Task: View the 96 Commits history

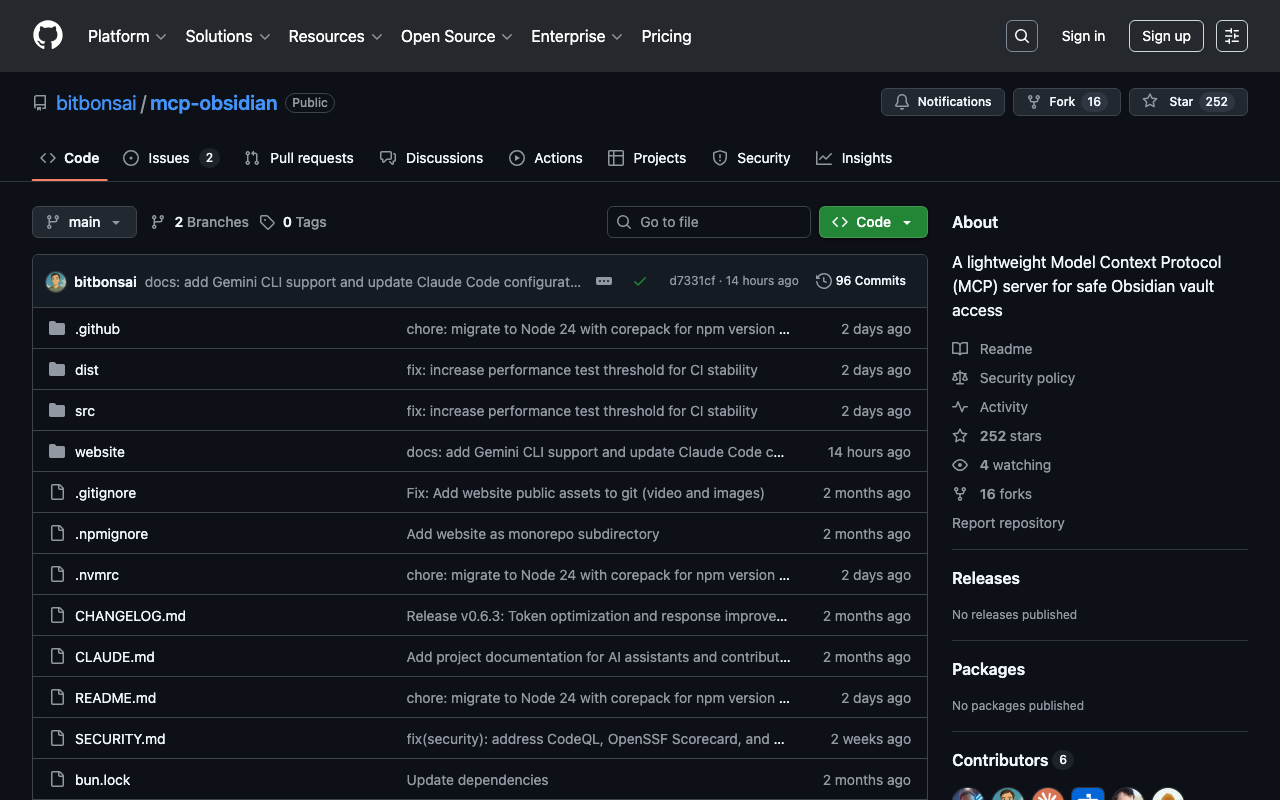Action: coord(861,281)
